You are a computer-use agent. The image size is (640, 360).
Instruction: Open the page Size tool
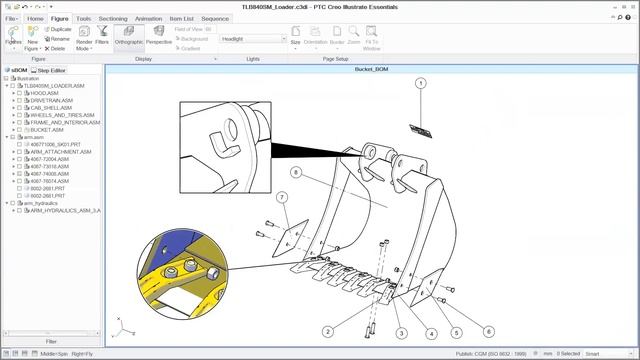pyautogui.click(x=296, y=38)
